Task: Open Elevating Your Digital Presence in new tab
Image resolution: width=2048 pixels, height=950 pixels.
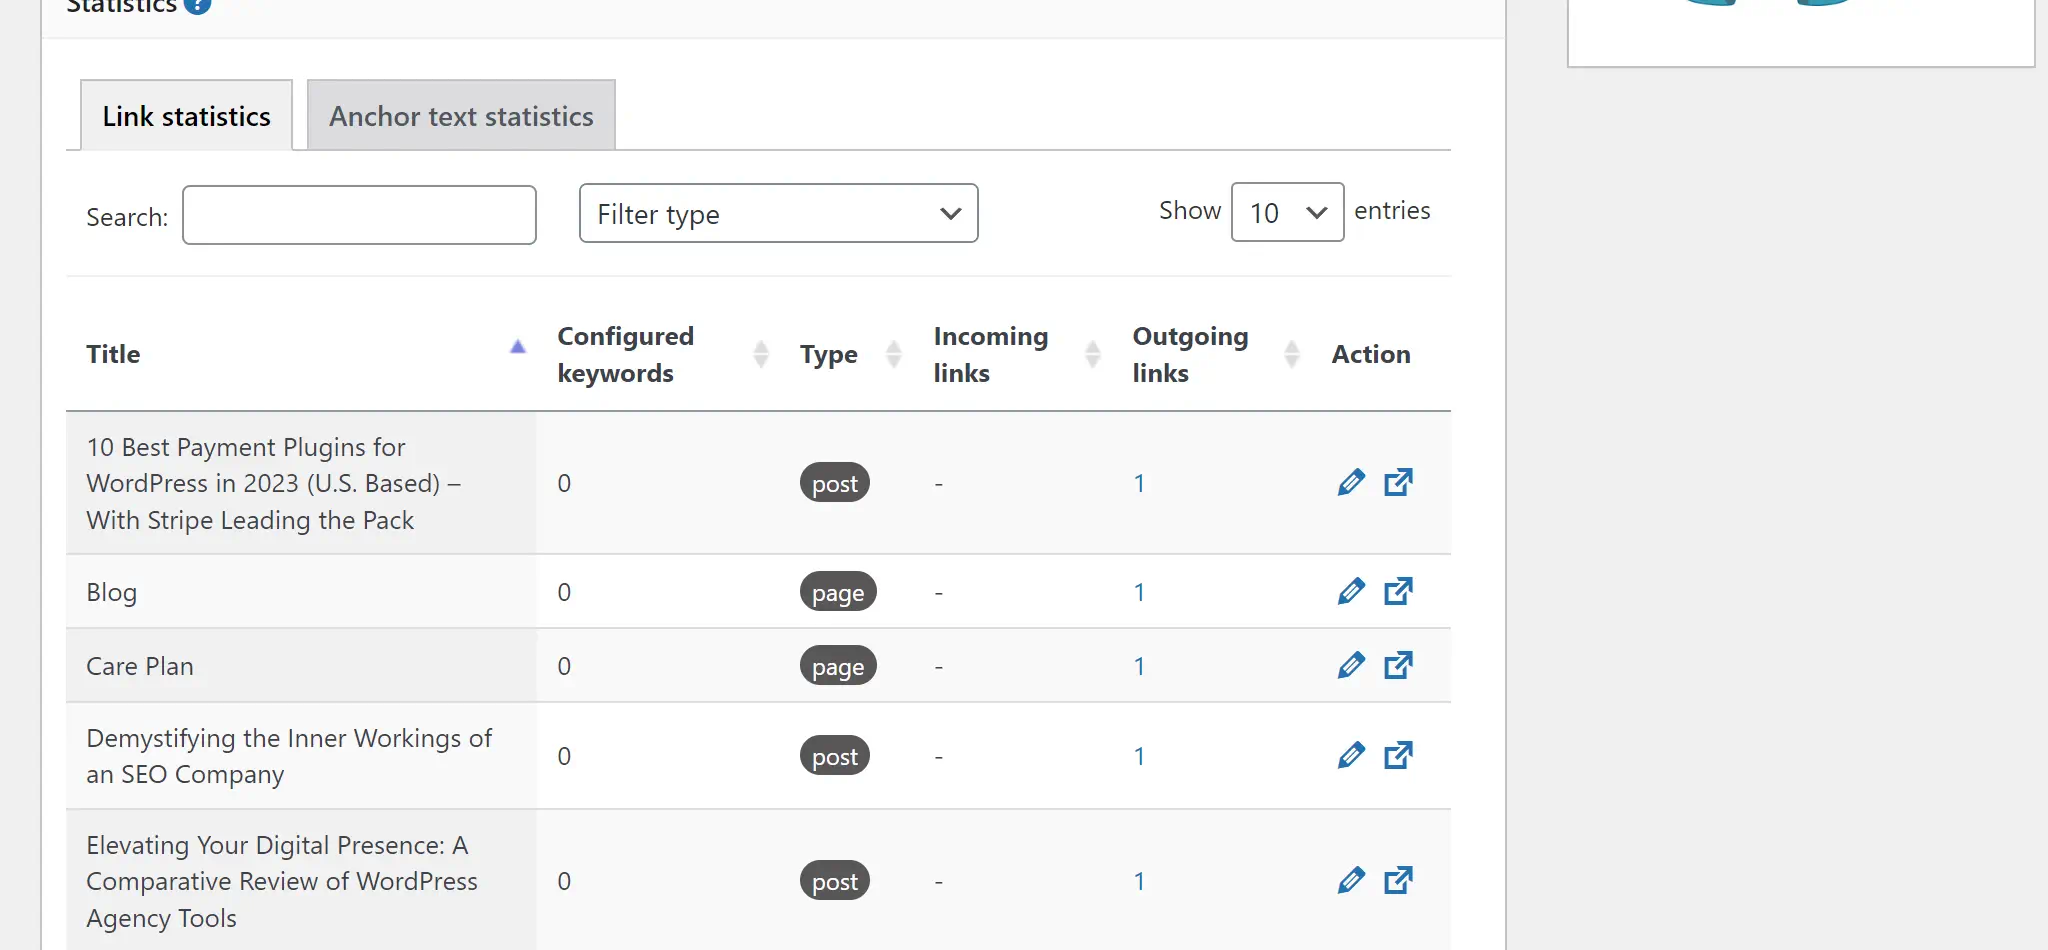Action: [x=1399, y=880]
